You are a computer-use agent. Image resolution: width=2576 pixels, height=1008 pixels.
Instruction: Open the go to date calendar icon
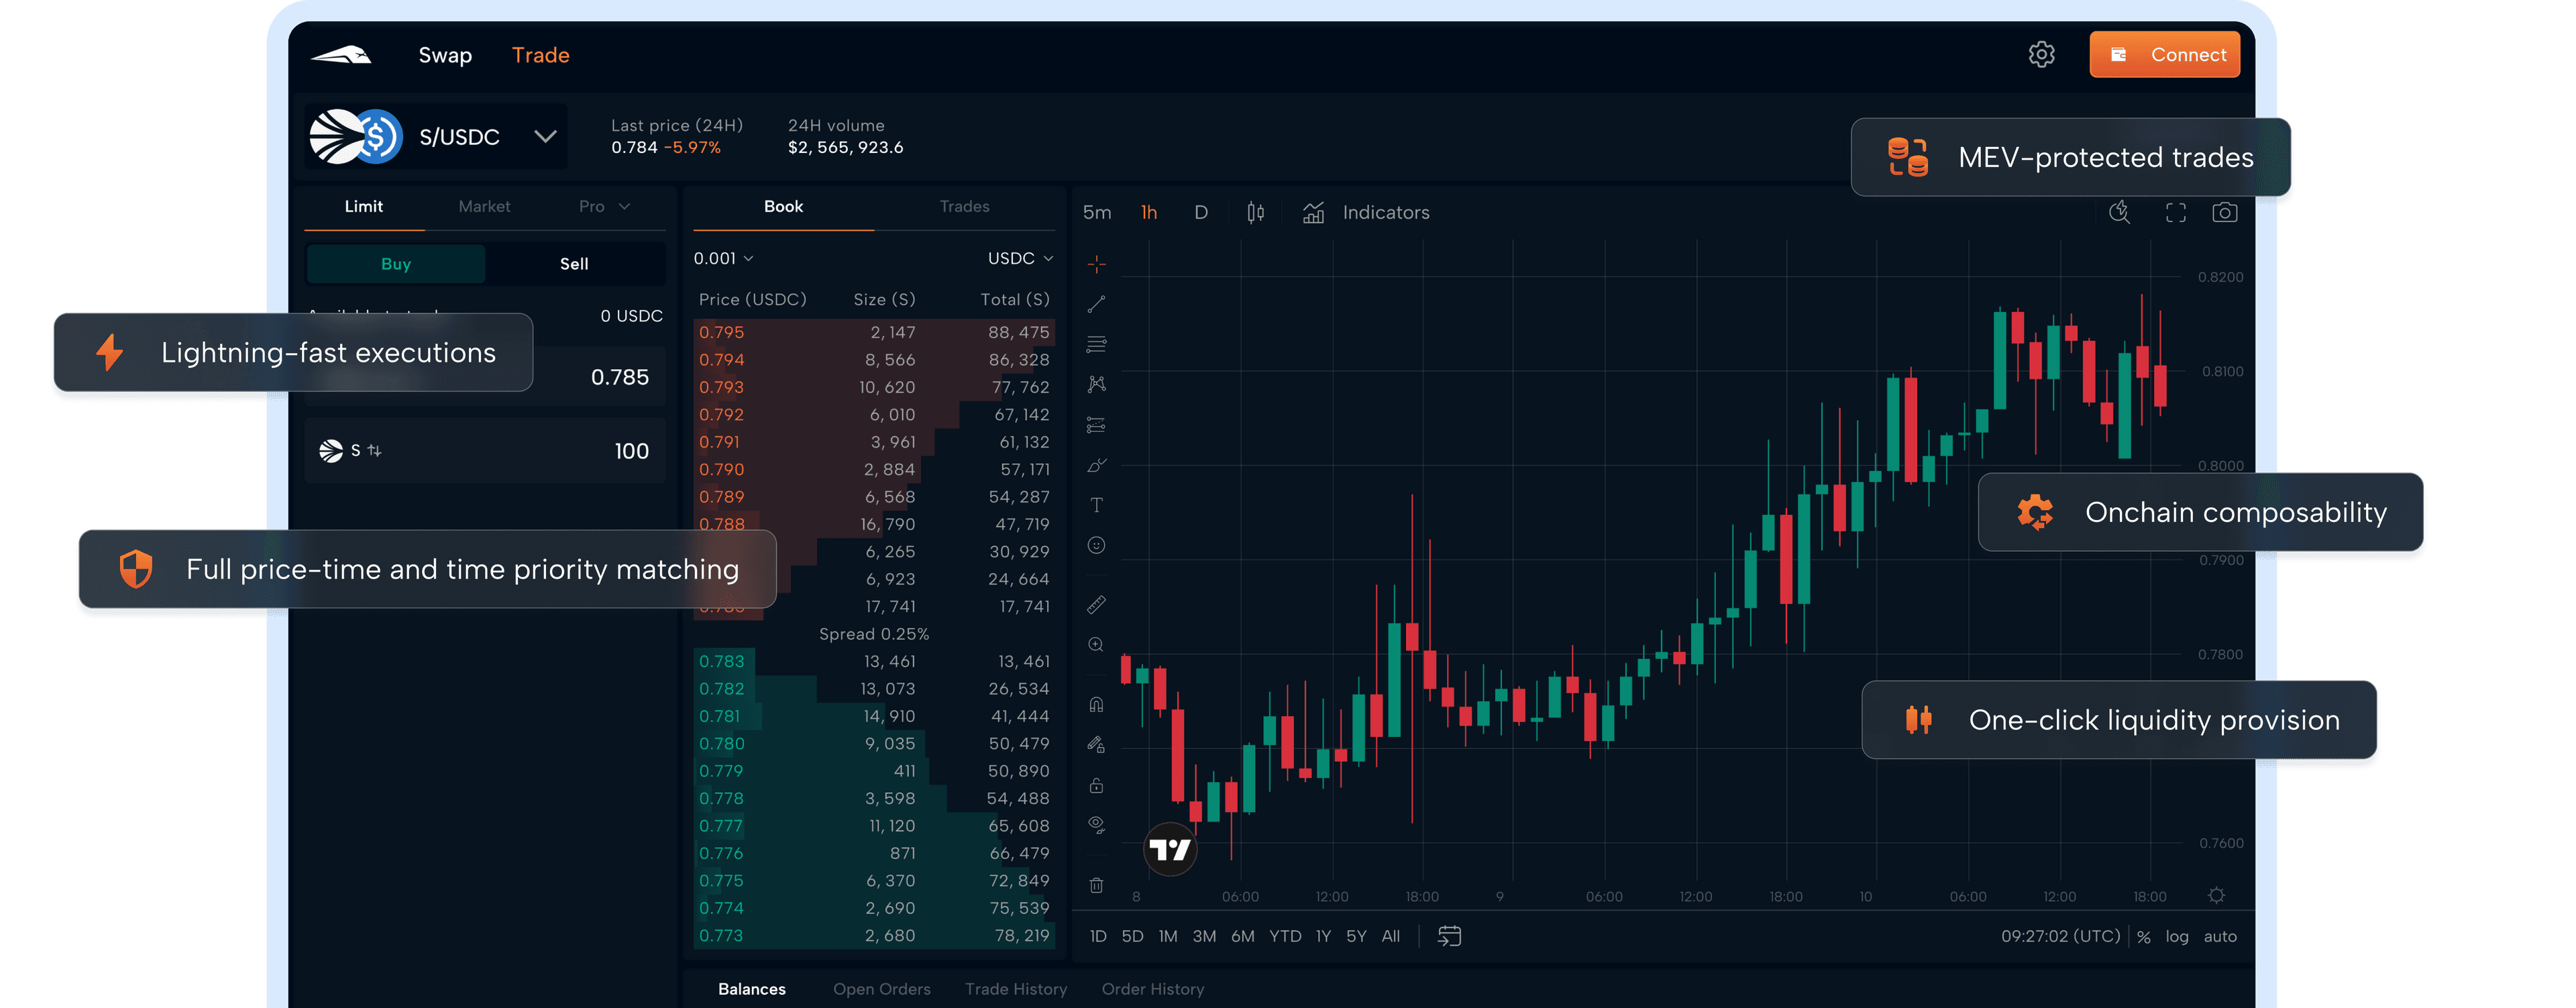[x=1449, y=937]
